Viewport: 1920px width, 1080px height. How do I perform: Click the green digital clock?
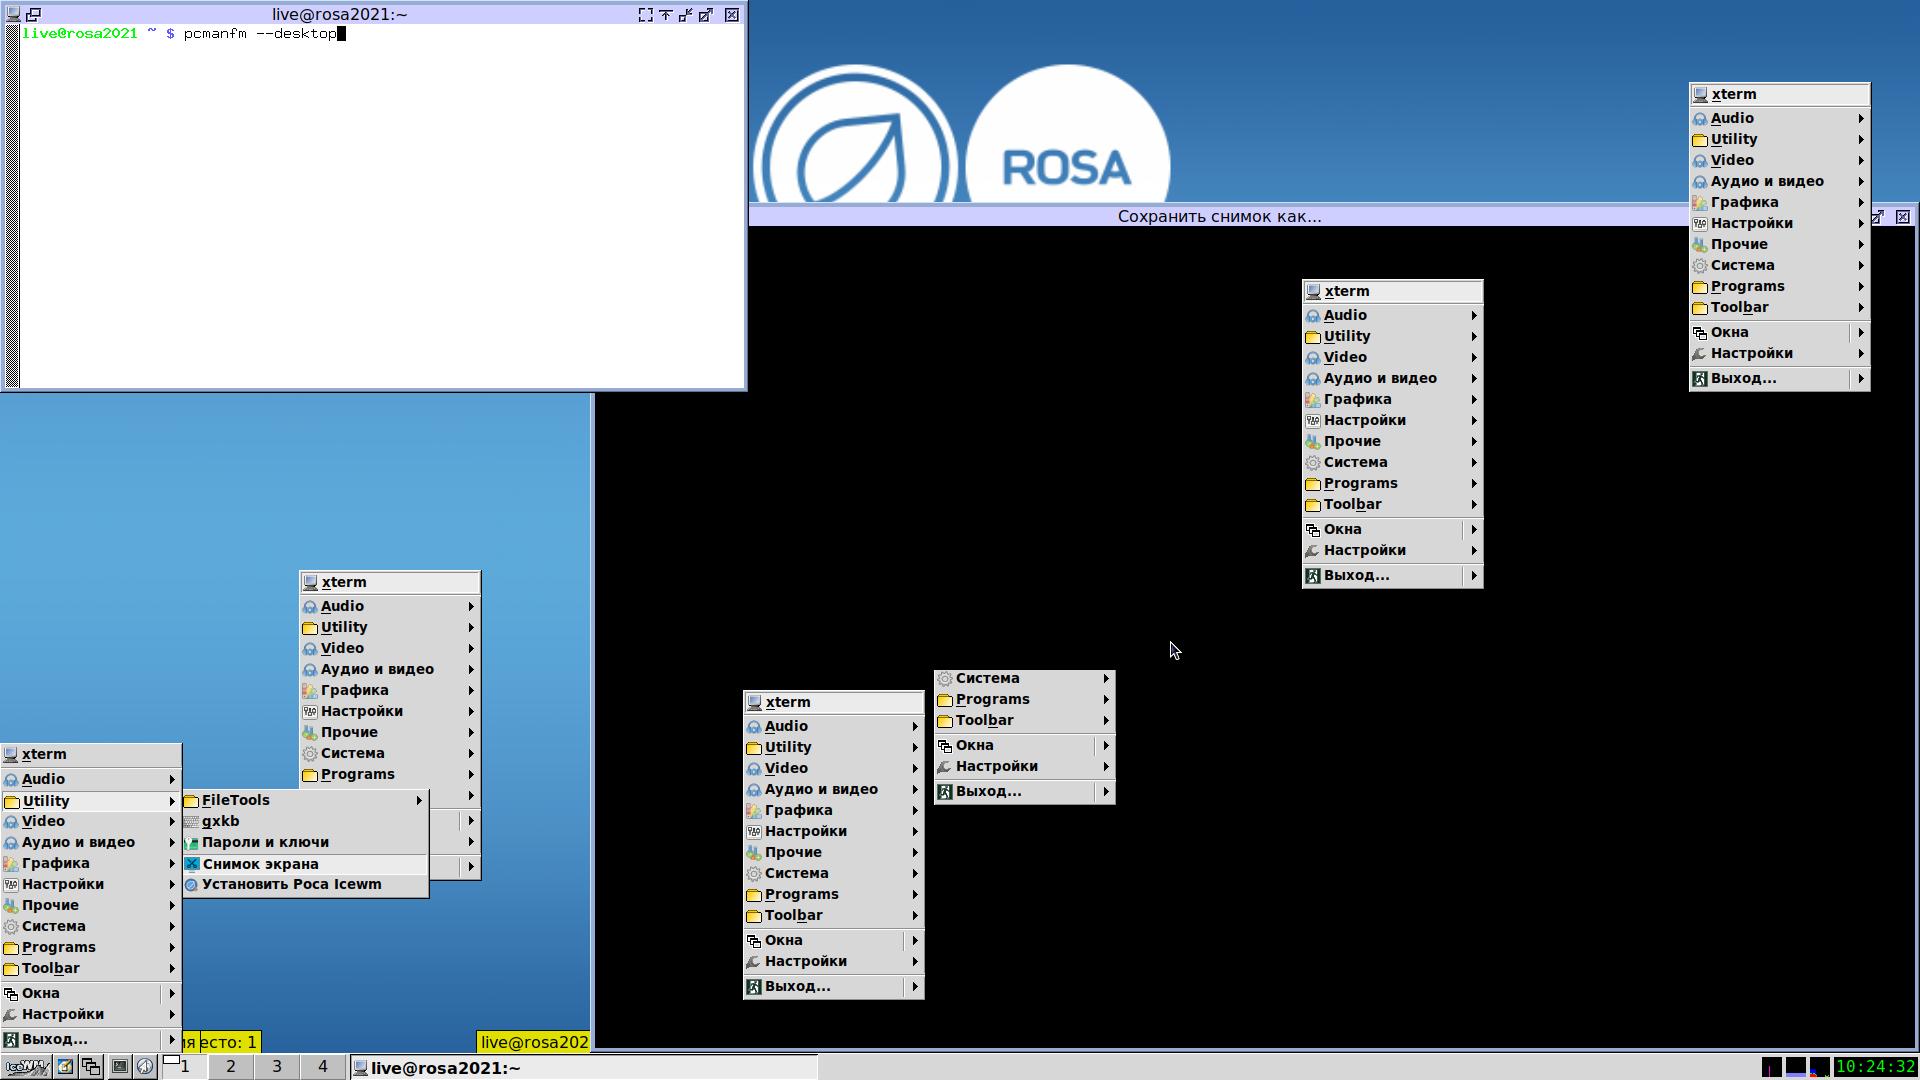coord(1875,1067)
